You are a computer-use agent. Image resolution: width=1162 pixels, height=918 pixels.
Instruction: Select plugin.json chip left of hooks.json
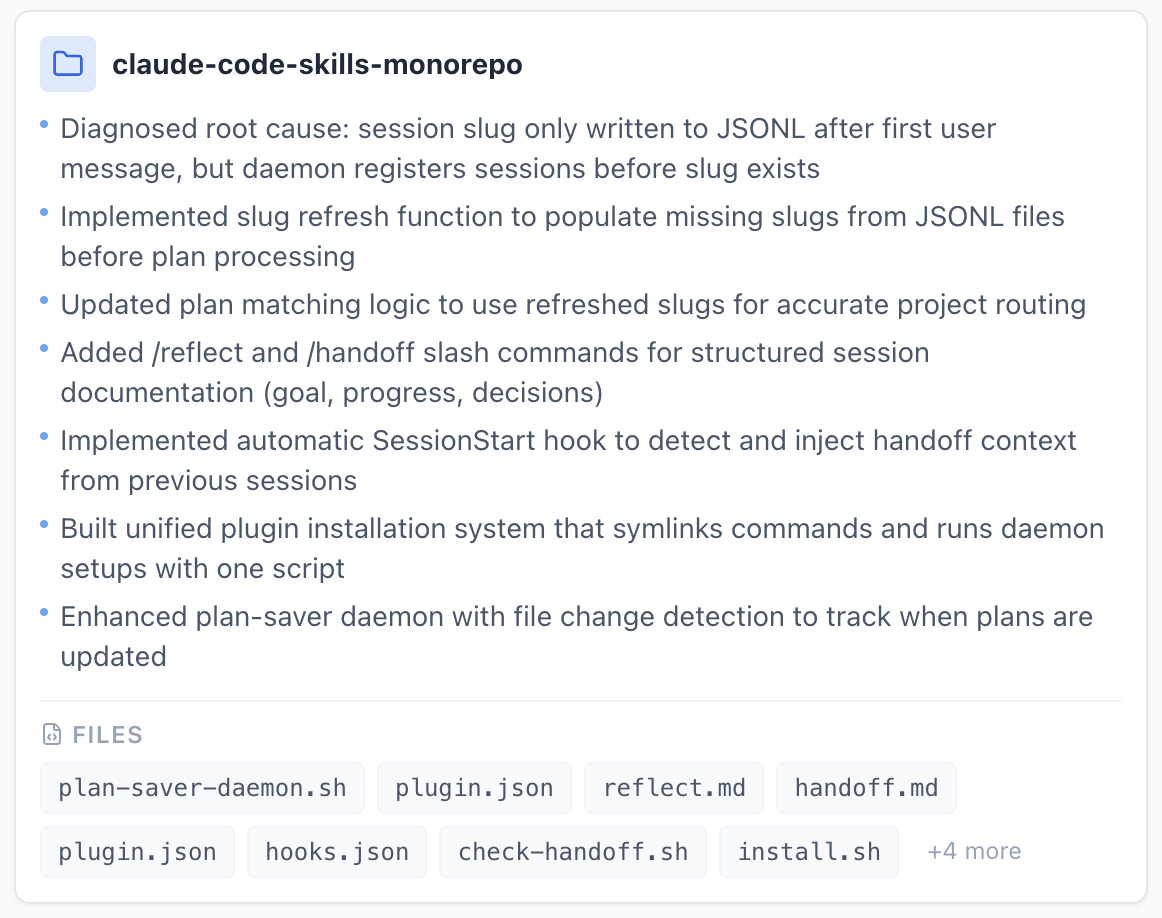pos(137,852)
